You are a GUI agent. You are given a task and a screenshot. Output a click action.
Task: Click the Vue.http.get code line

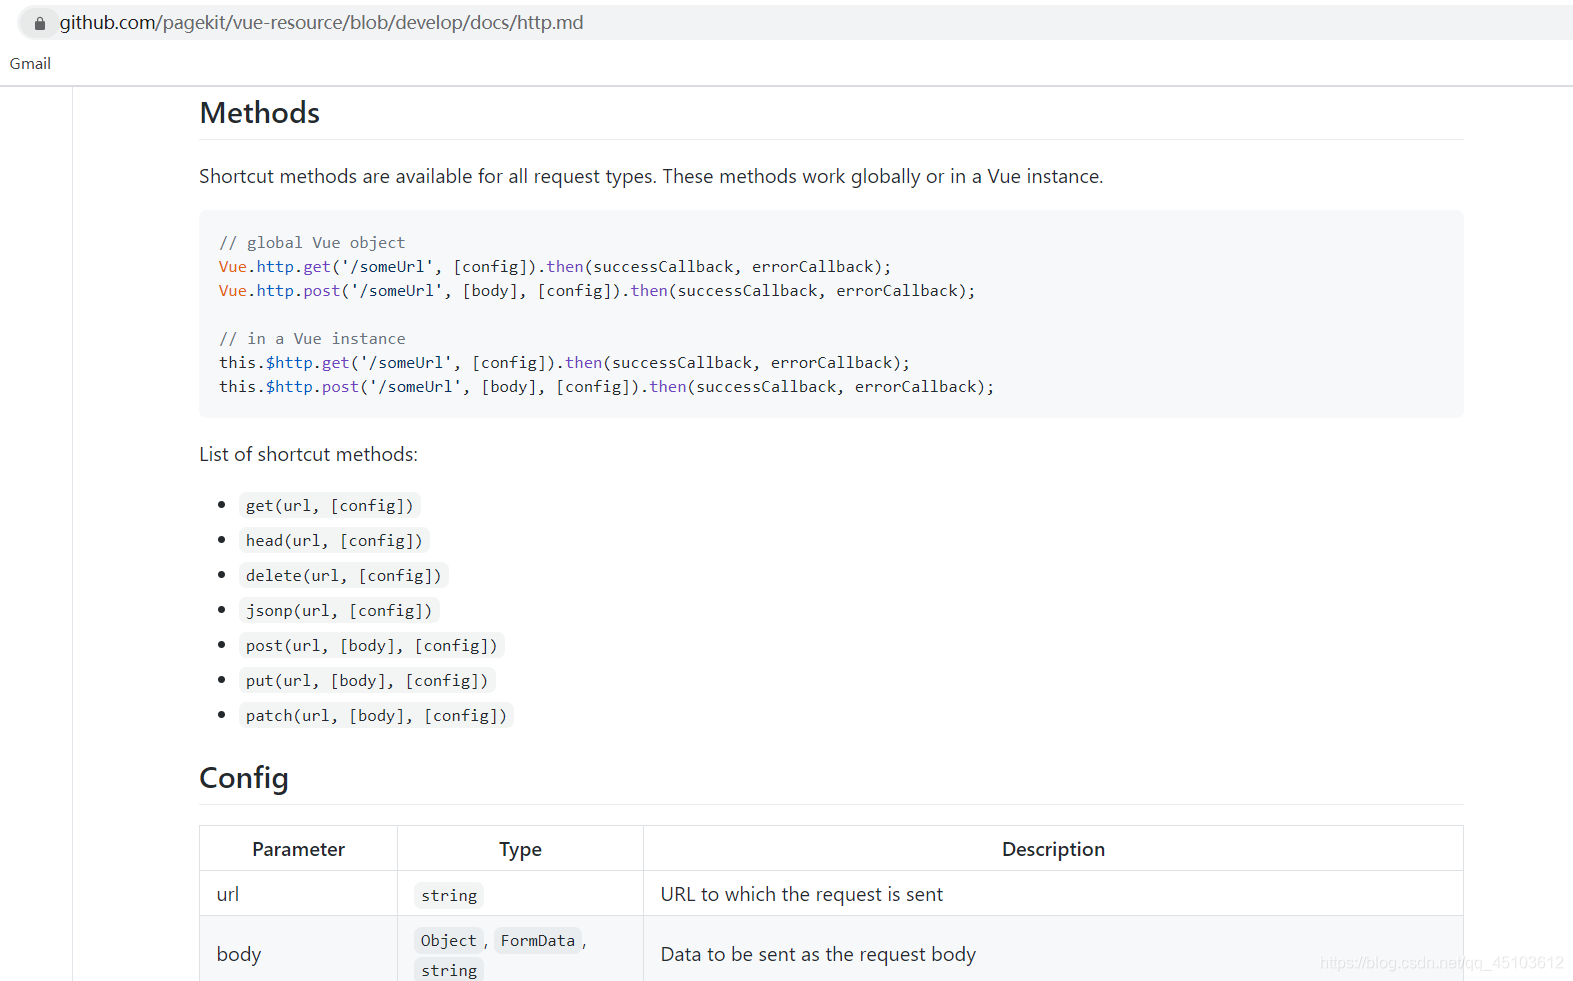[x=555, y=267]
